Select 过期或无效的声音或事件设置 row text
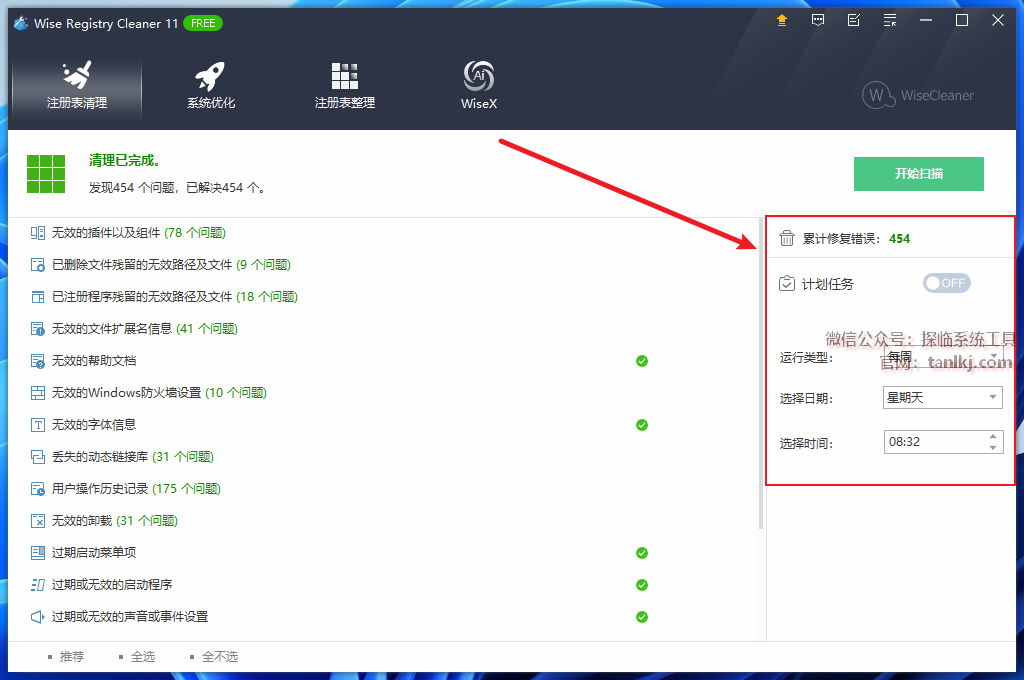Image resolution: width=1024 pixels, height=680 pixels. [x=130, y=617]
